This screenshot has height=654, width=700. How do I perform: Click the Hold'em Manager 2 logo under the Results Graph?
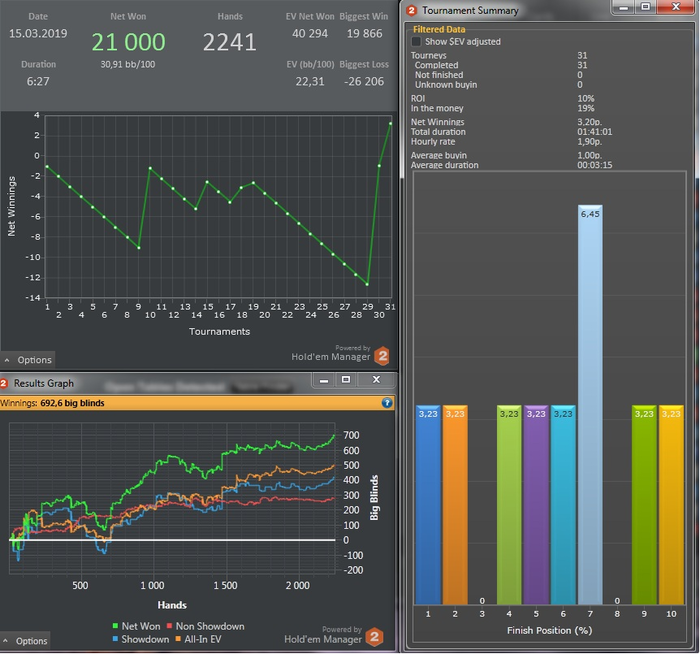(374, 637)
